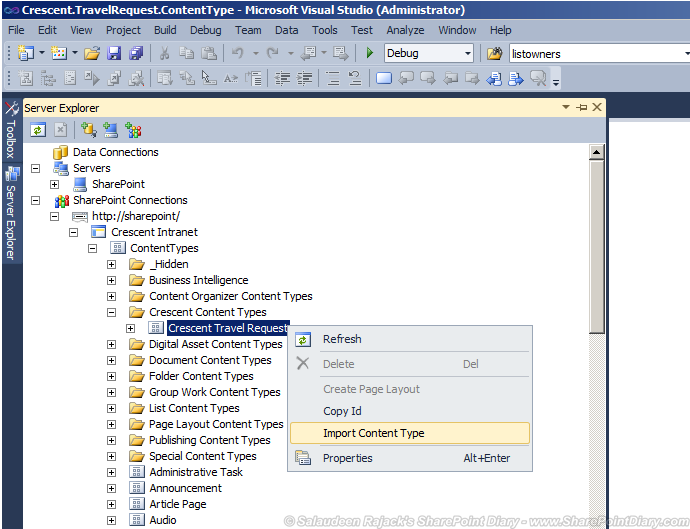690x529 pixels.
Task: Select the Announcement content type
Action: (185, 489)
